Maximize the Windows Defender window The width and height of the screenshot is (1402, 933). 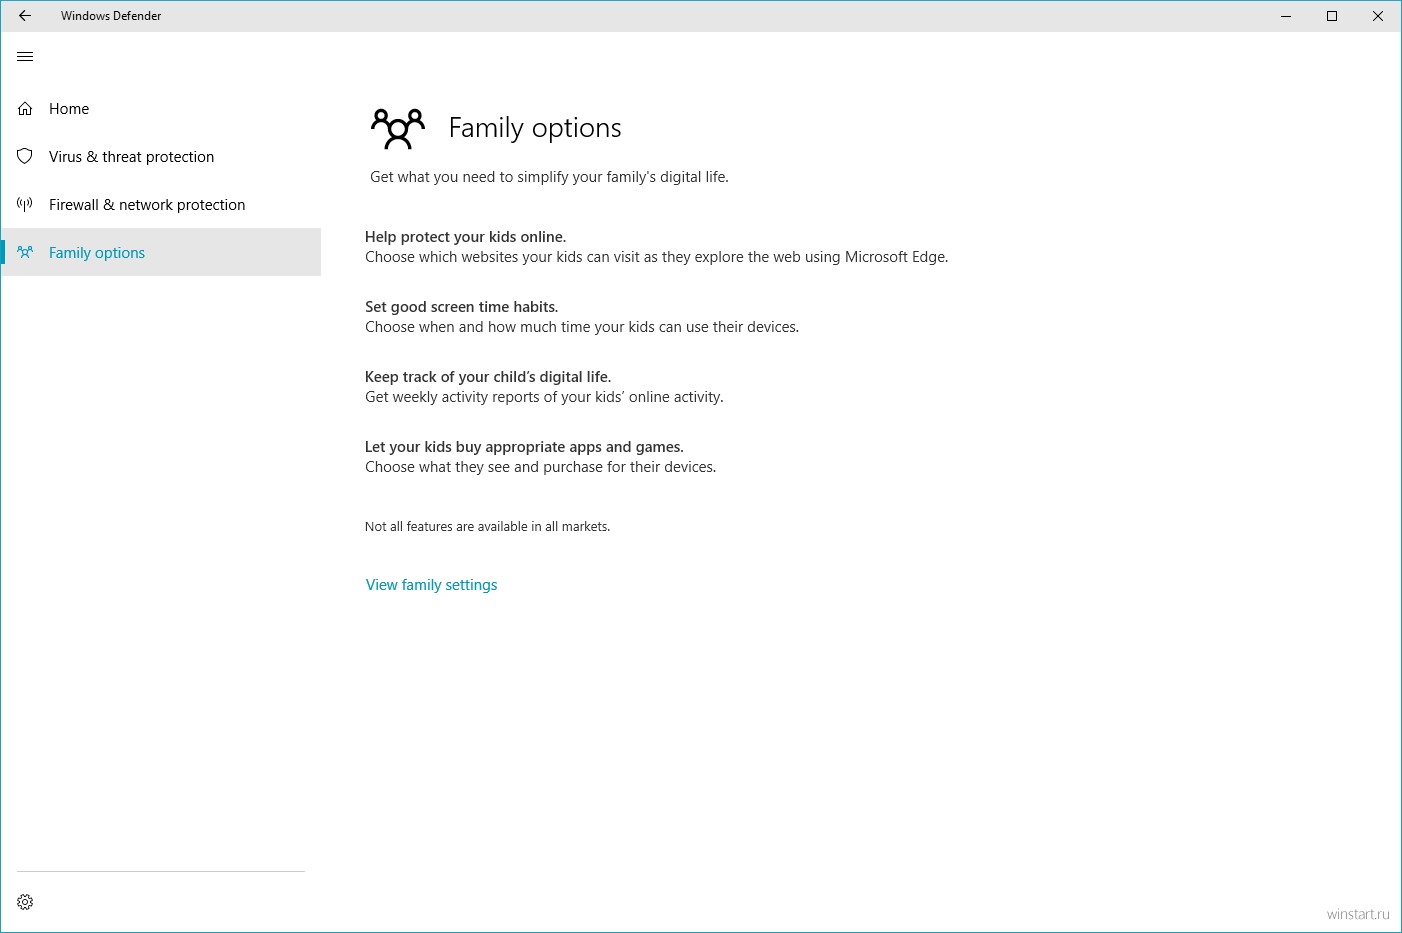[1332, 16]
